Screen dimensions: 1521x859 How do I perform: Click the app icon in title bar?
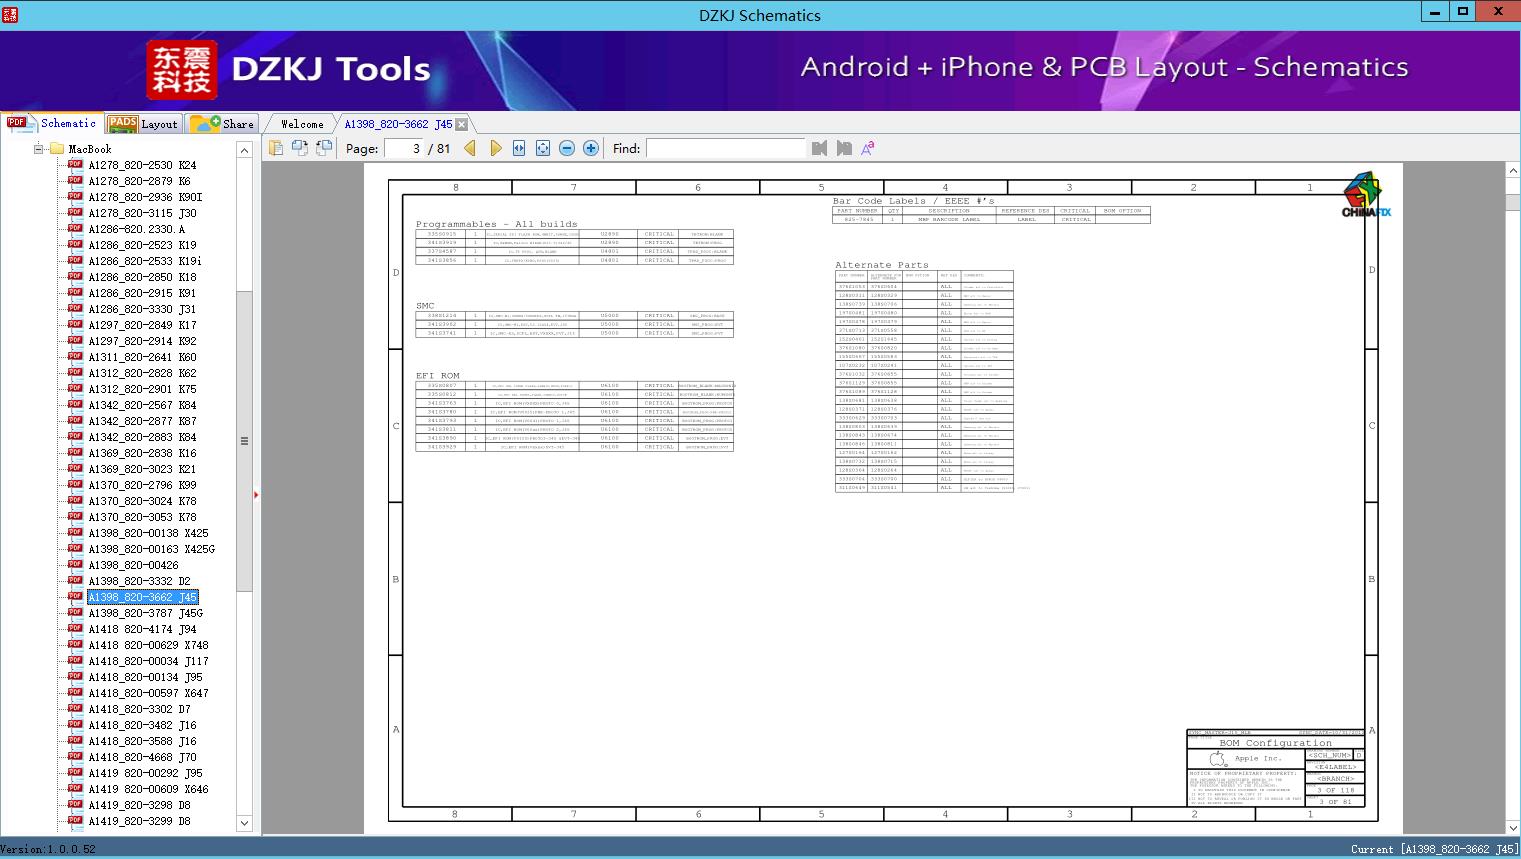pyautogui.click(x=10, y=14)
